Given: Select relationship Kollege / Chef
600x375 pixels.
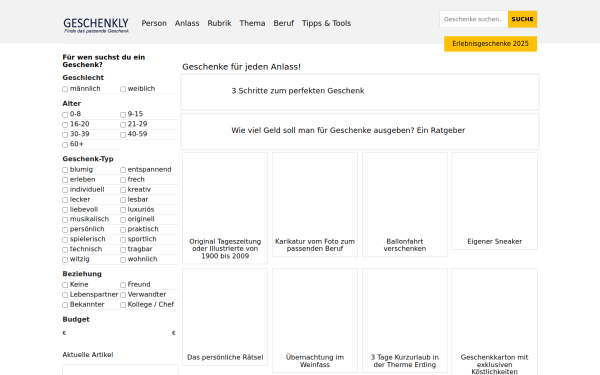Looking at the screenshot, I should (x=123, y=305).
